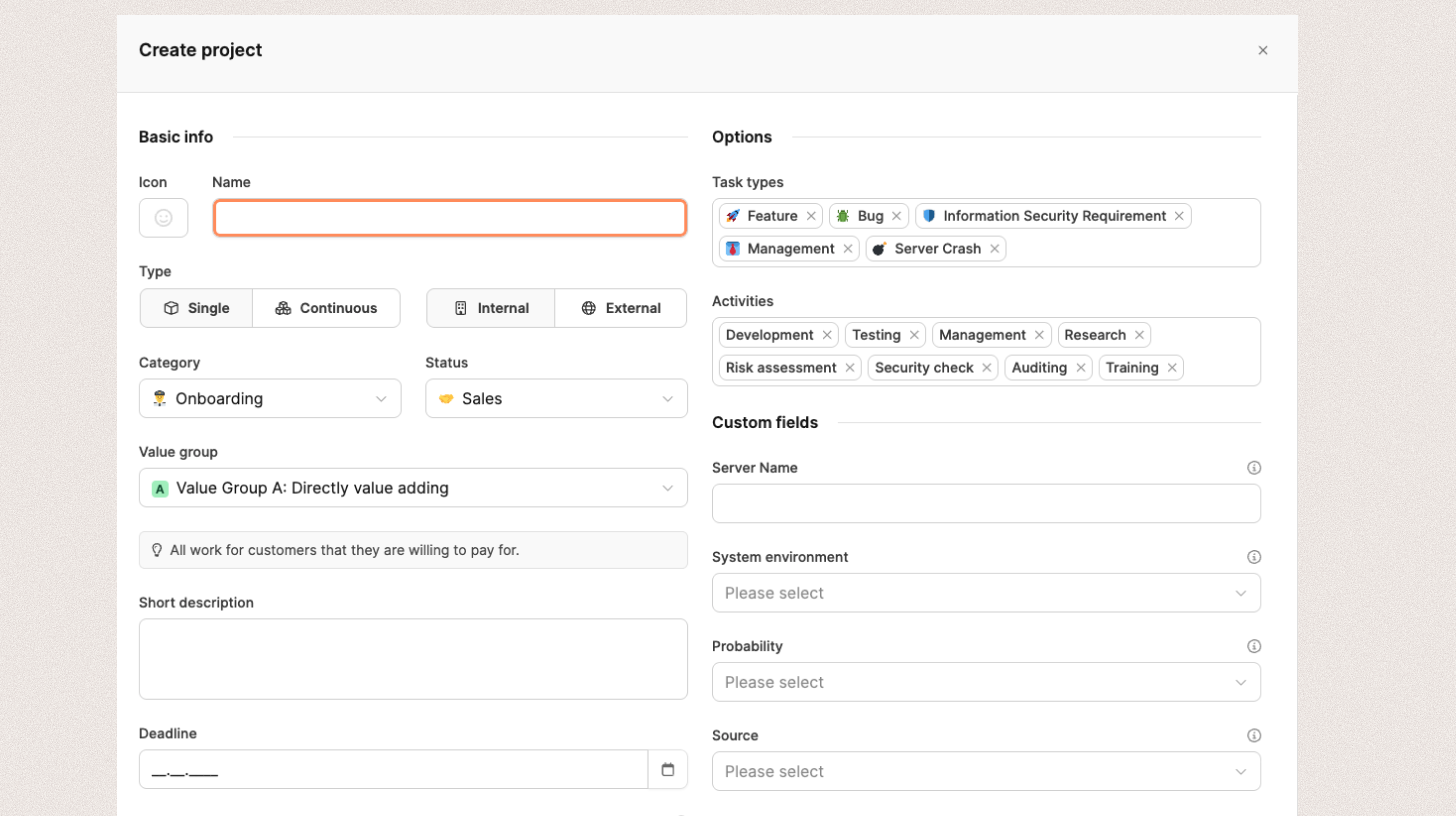Focus the Short description text area

pos(413,659)
